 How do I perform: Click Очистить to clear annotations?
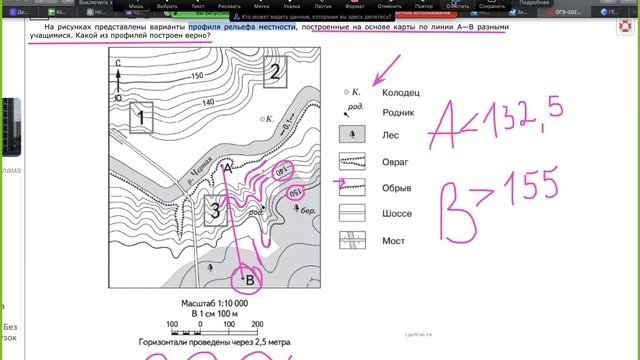(x=457, y=5)
